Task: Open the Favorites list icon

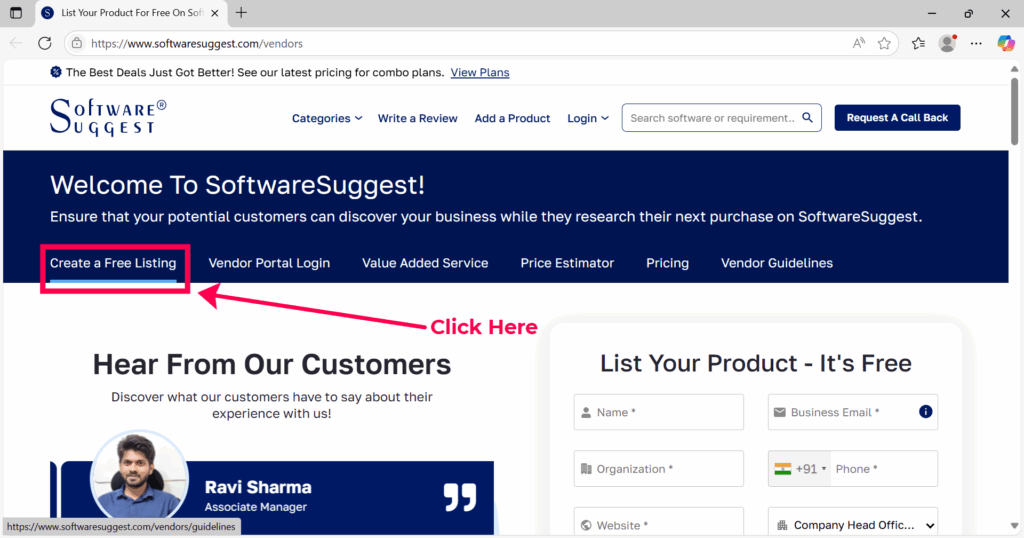Action: (918, 44)
